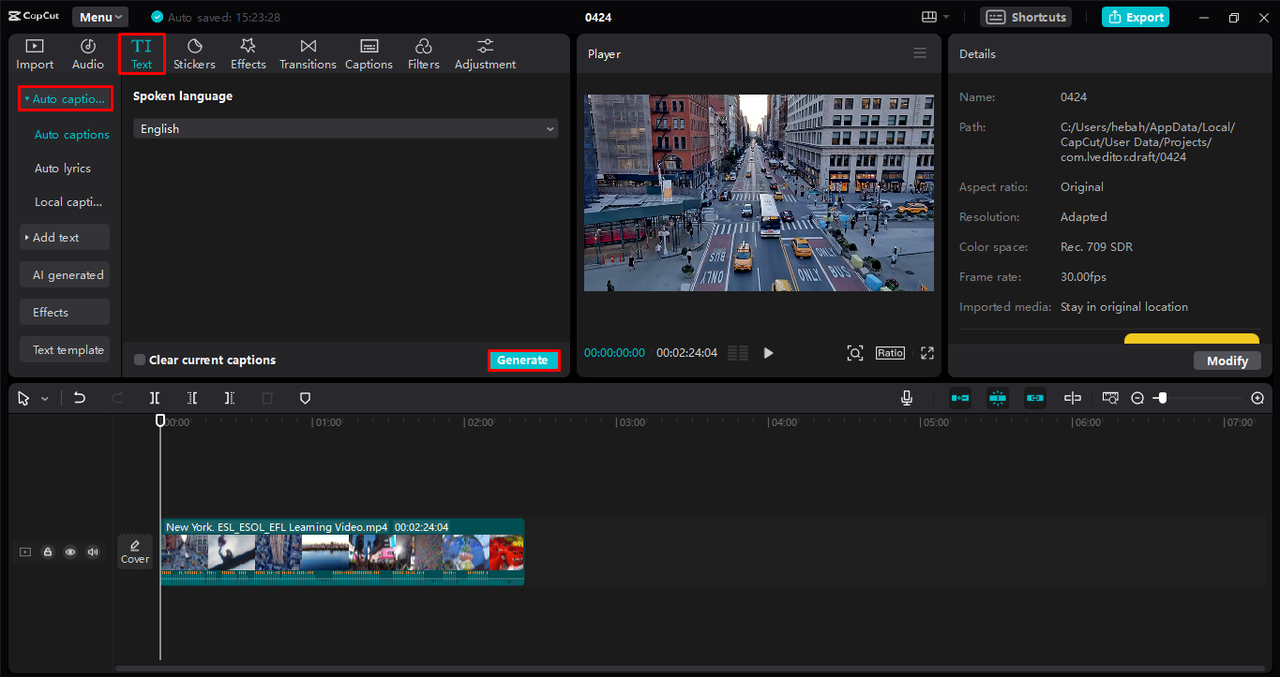Click the microphone record voiceover icon
Screen dimensions: 1280x677
(906, 398)
